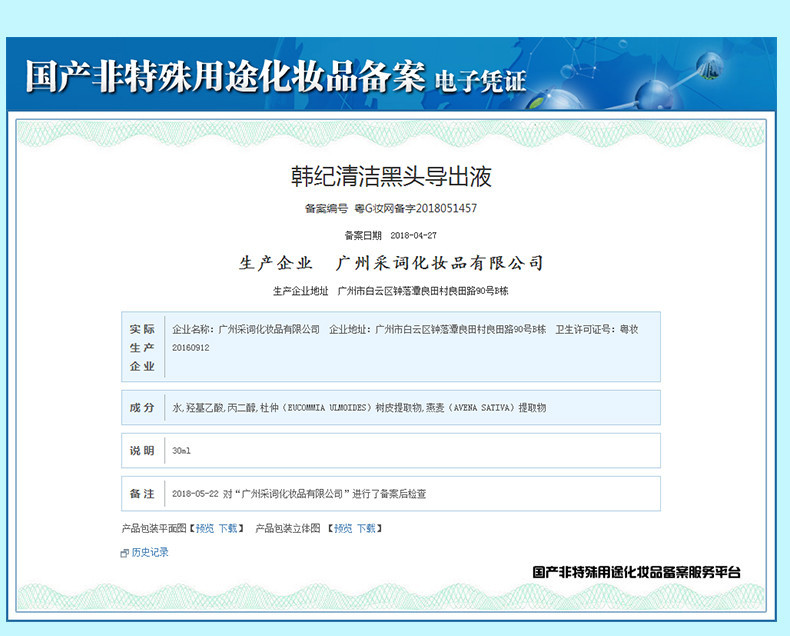Viewport: 790px width, 636px height.
Task: Click the 成分 ingredients list text
Action: [358, 408]
